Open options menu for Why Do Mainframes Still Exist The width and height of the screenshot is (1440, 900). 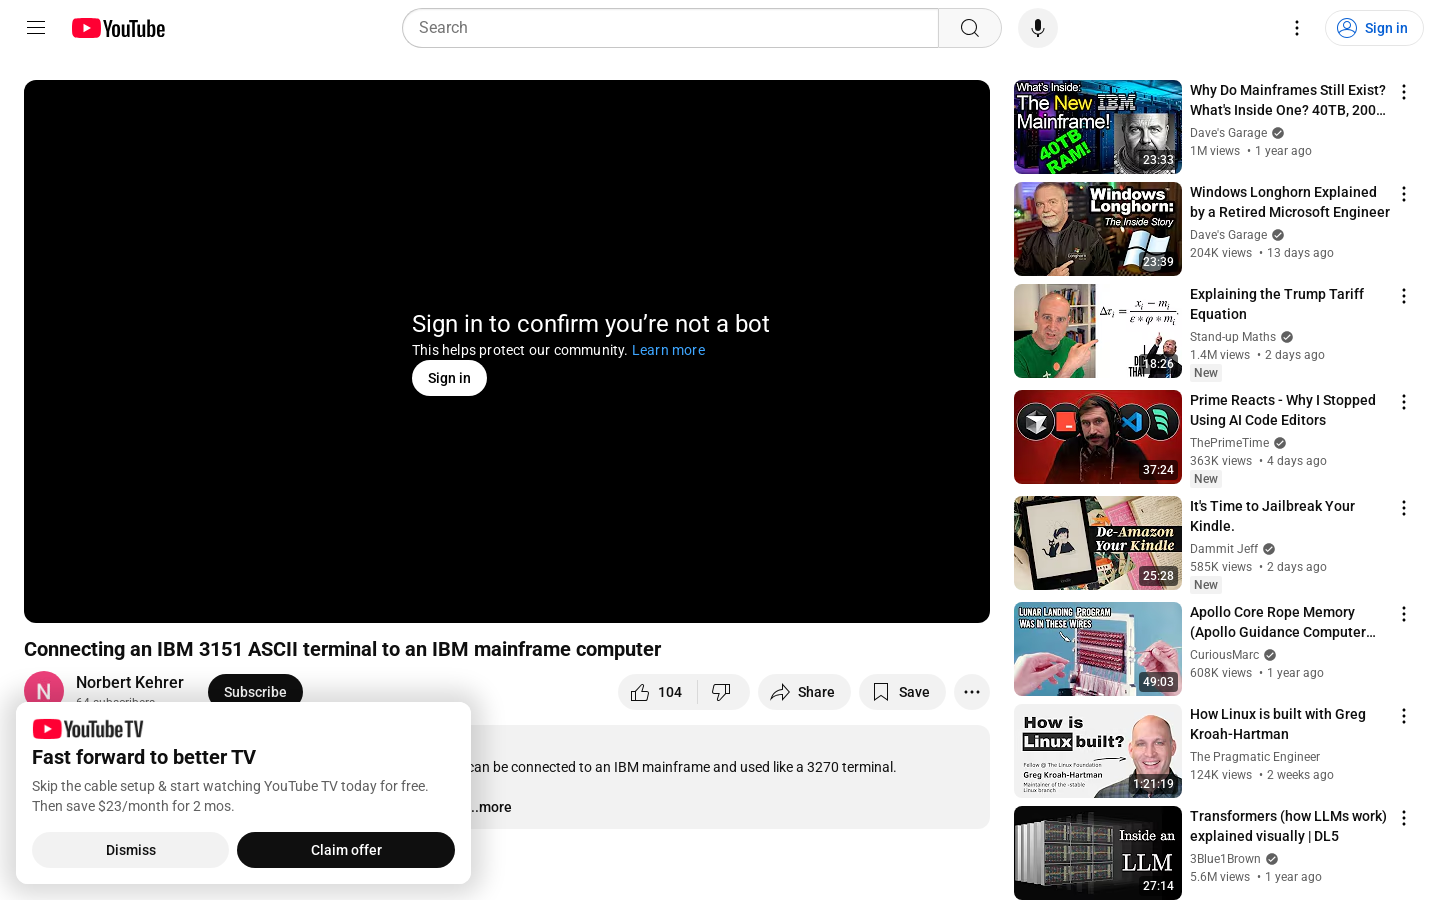[x=1404, y=92]
